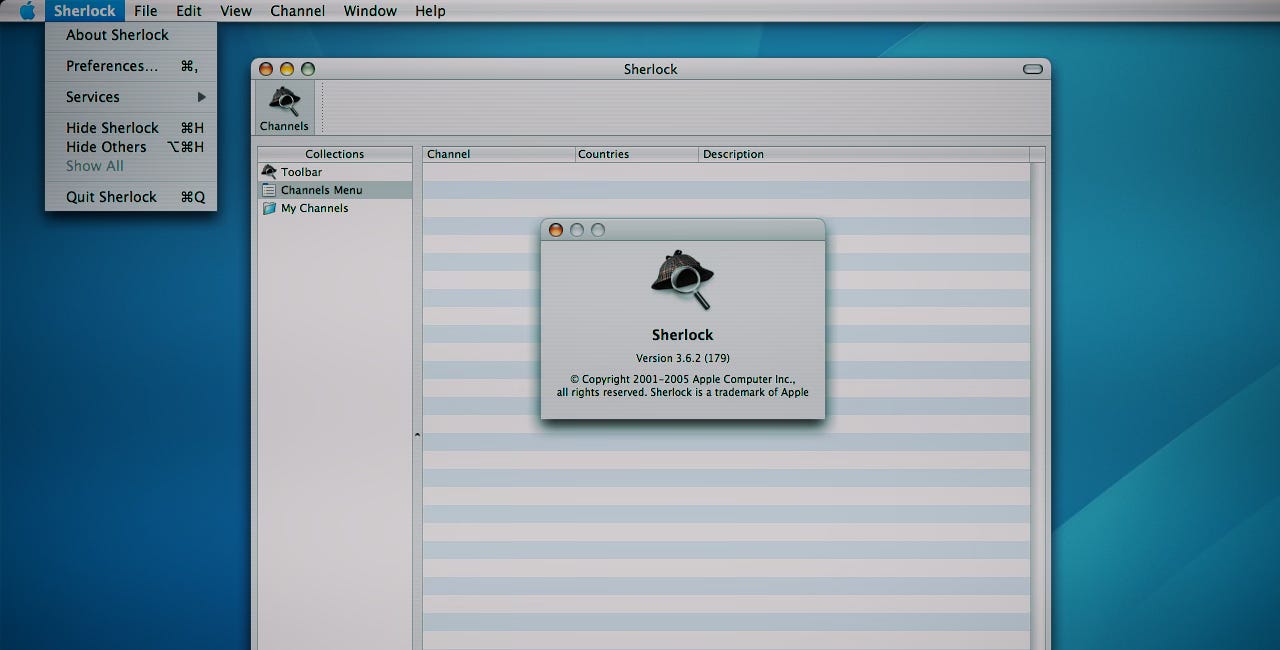Screen dimensions: 1280x650
Task: Click the Sherlock window title text
Action: coord(651,69)
